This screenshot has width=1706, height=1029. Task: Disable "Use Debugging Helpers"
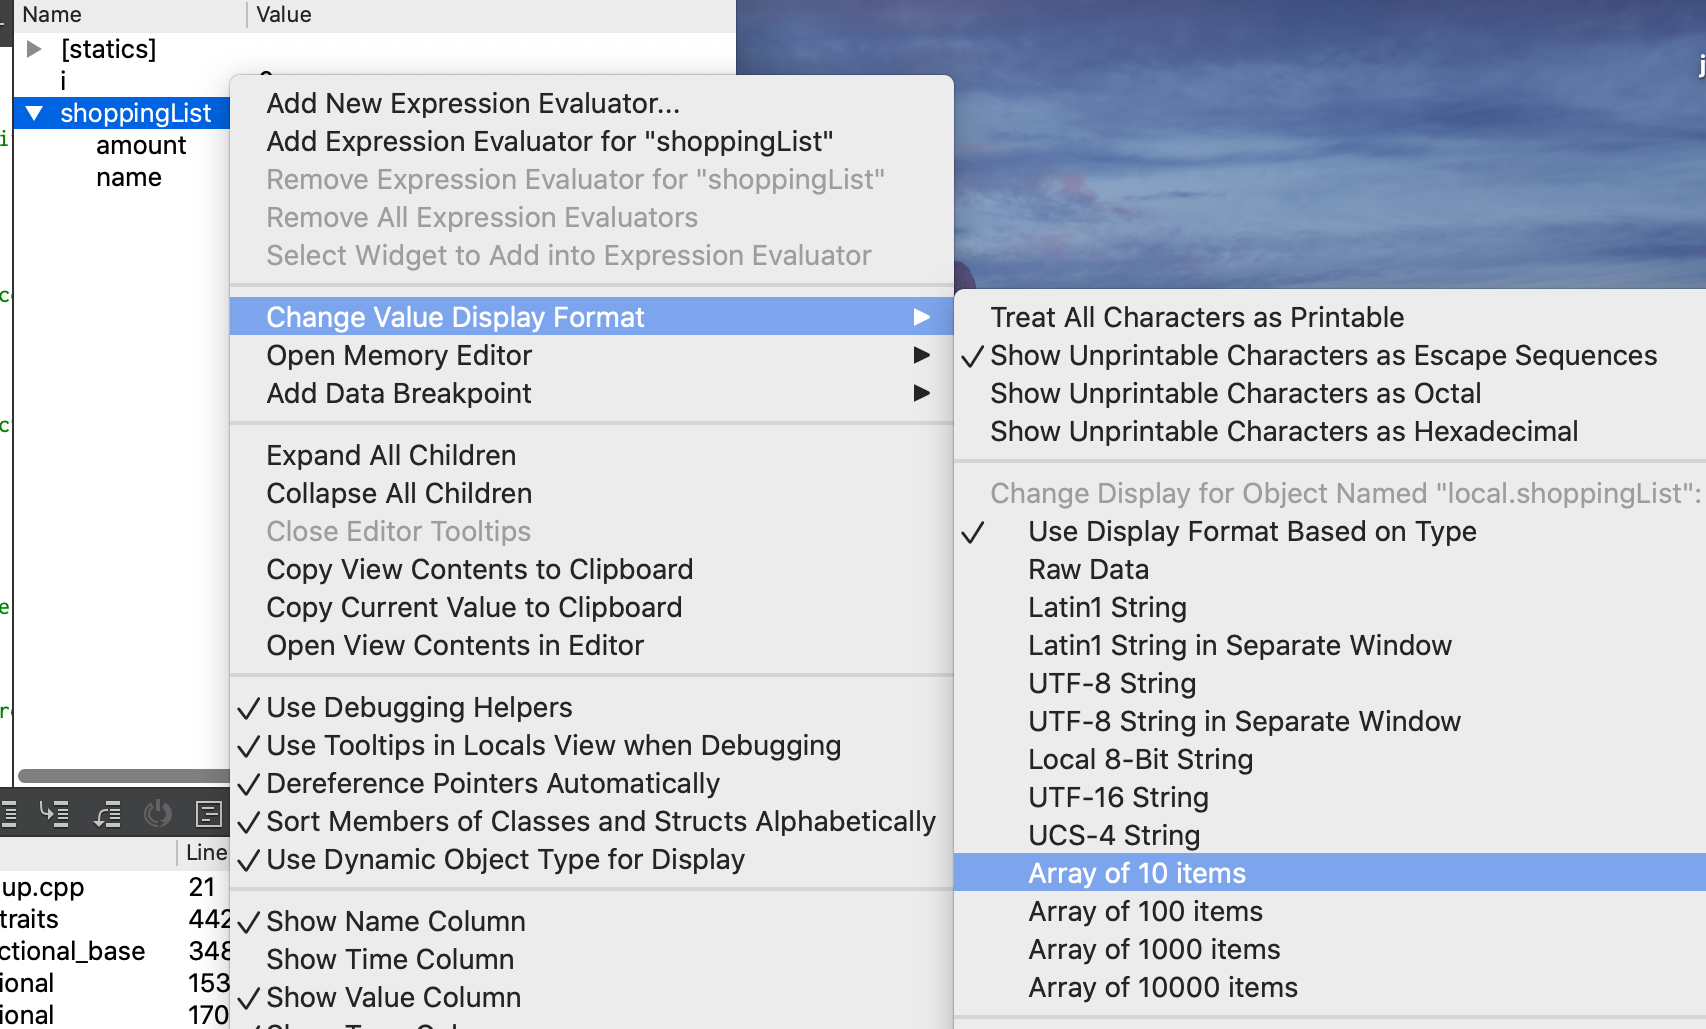(x=419, y=707)
